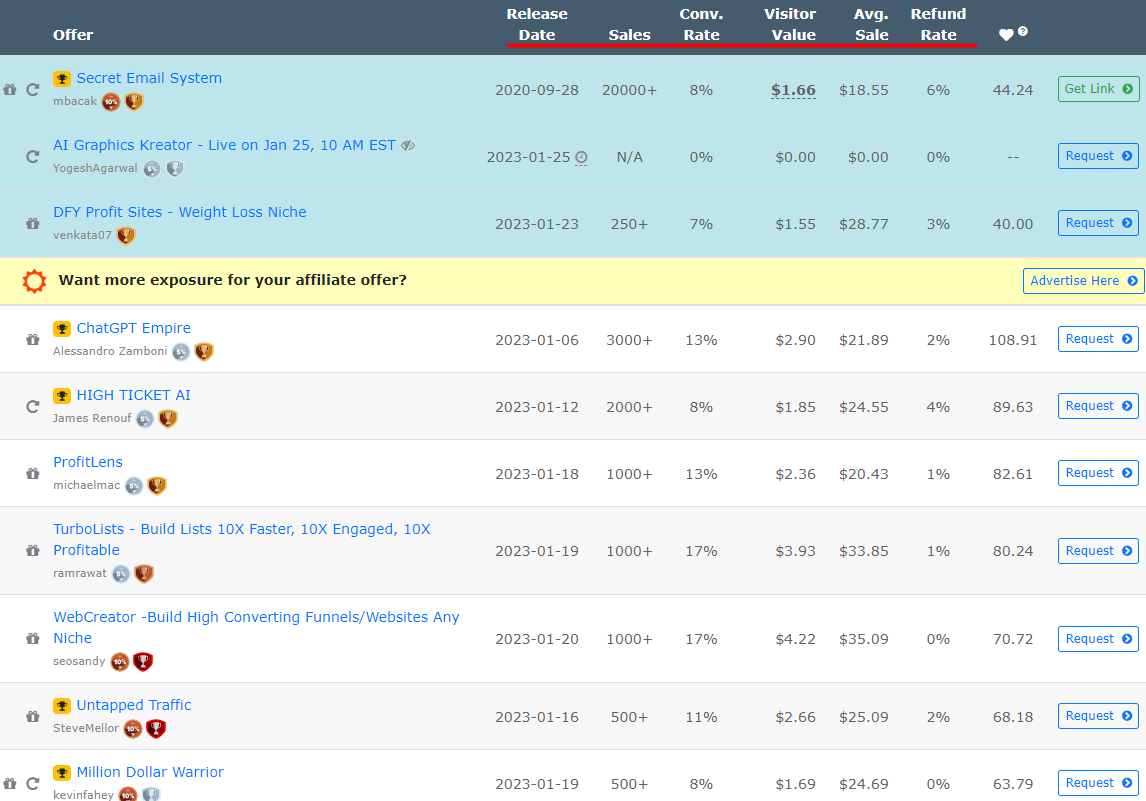The height and width of the screenshot is (801, 1146).
Task: Click gift icon beside WebCreator offer
Action: [x=32, y=639]
